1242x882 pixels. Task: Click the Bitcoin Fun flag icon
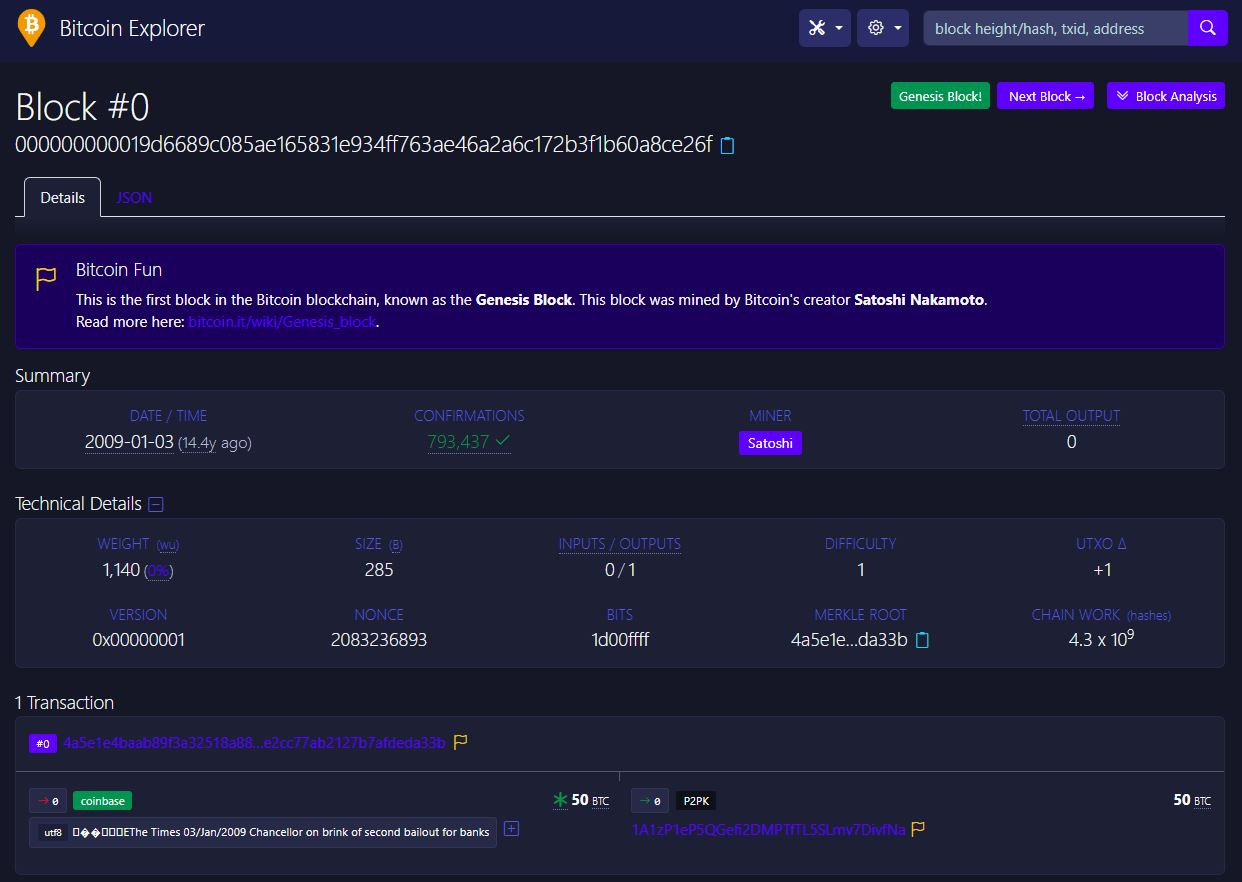46,278
